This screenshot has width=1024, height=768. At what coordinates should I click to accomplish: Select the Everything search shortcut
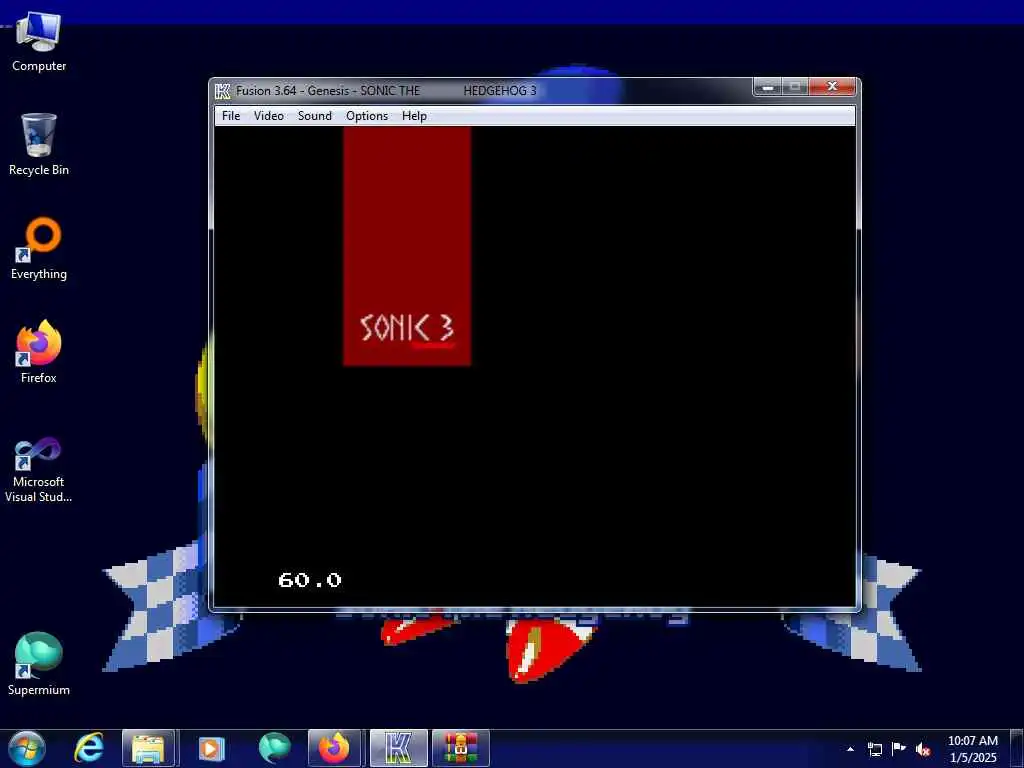[x=39, y=249]
